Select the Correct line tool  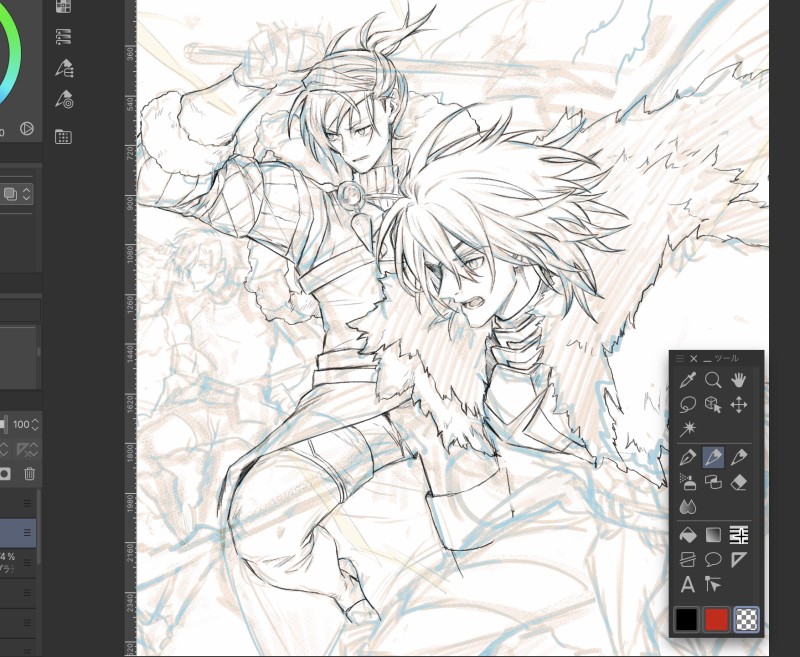point(713,584)
